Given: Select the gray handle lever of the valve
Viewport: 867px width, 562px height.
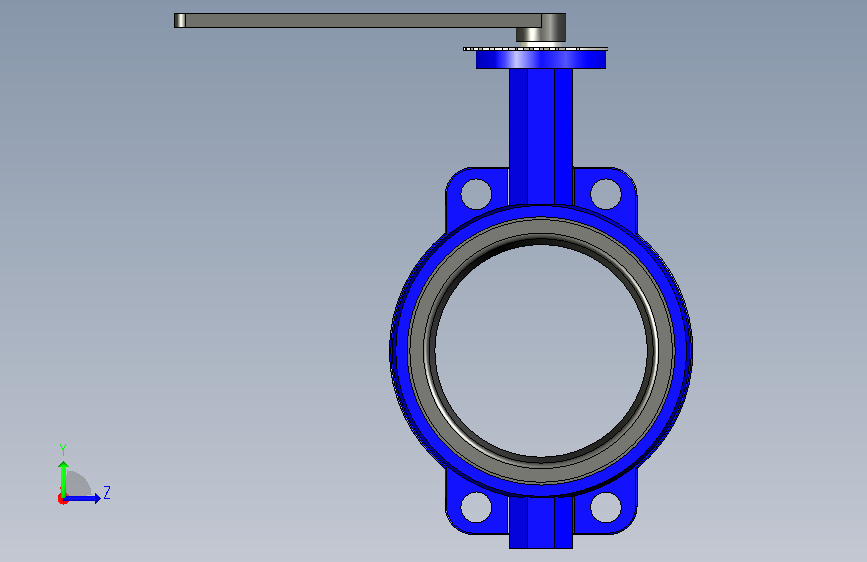Looking at the screenshot, I should pyautogui.click(x=358, y=20).
